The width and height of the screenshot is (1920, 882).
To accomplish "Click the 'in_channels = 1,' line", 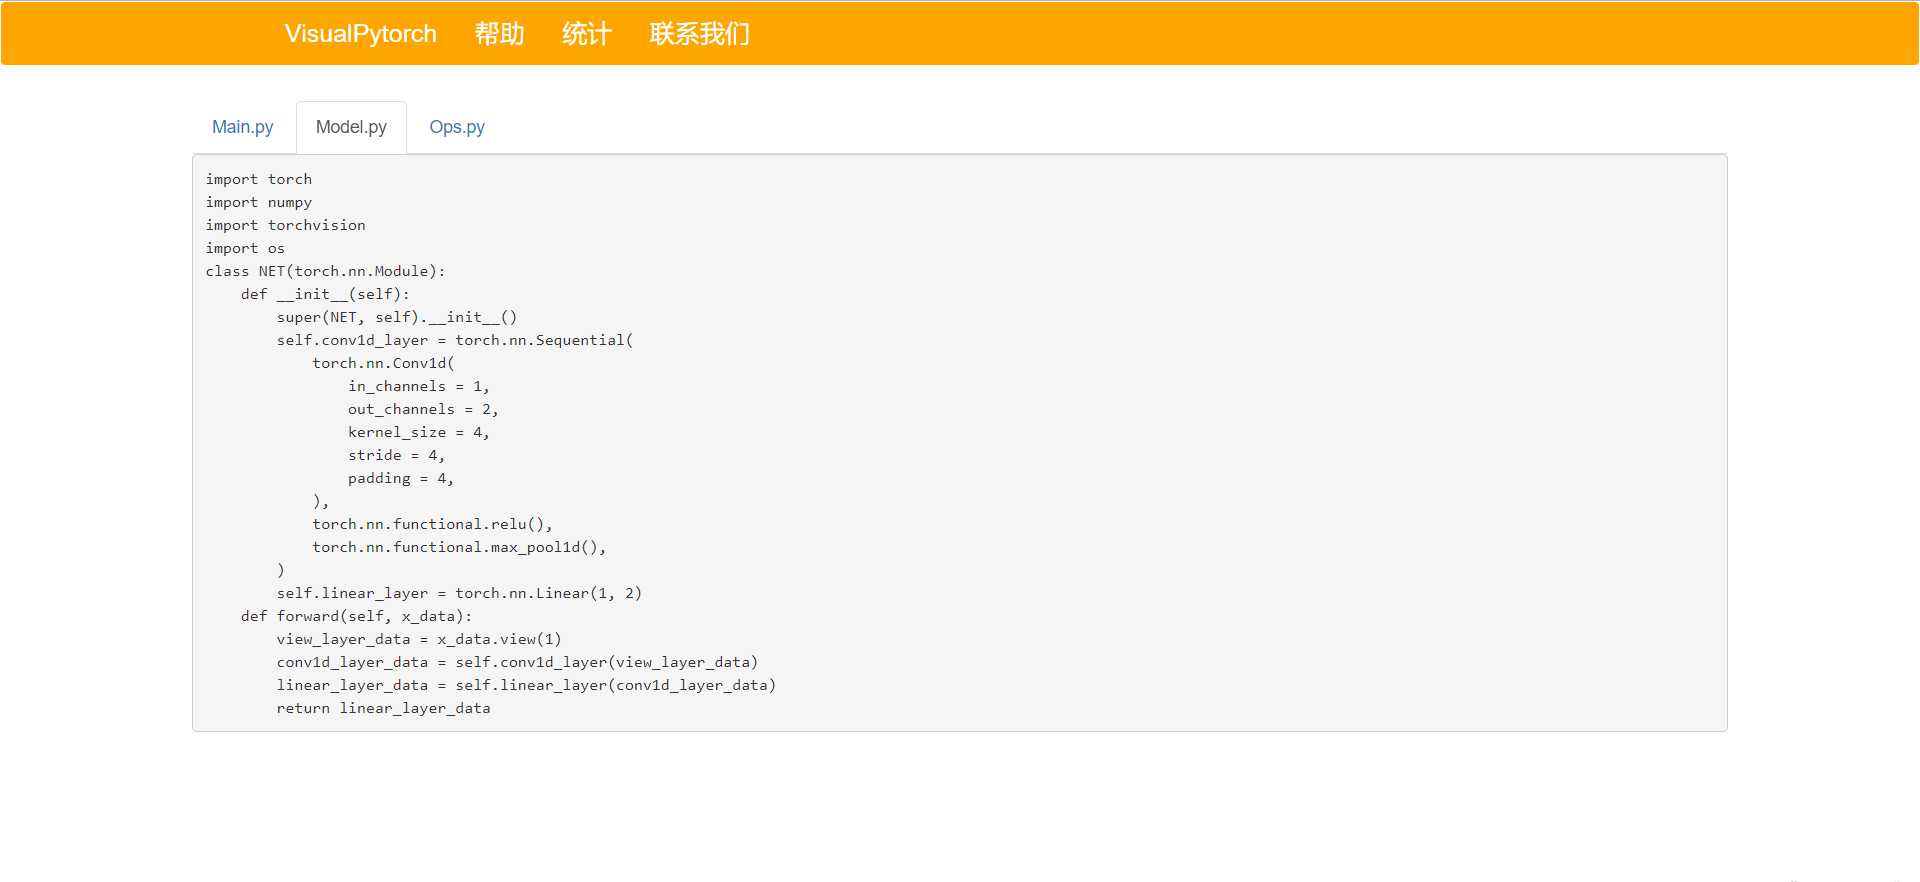I will click(419, 386).
